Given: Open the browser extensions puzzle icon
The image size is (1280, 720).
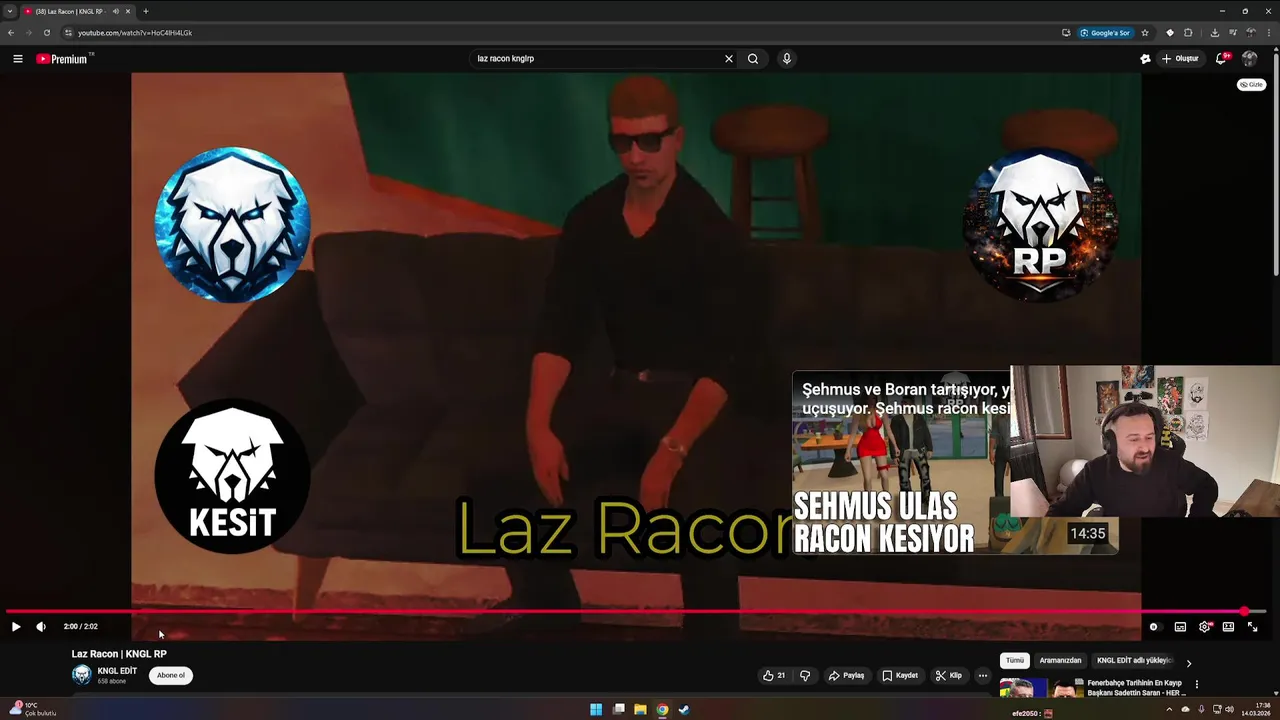Looking at the screenshot, I should (x=1189, y=33).
